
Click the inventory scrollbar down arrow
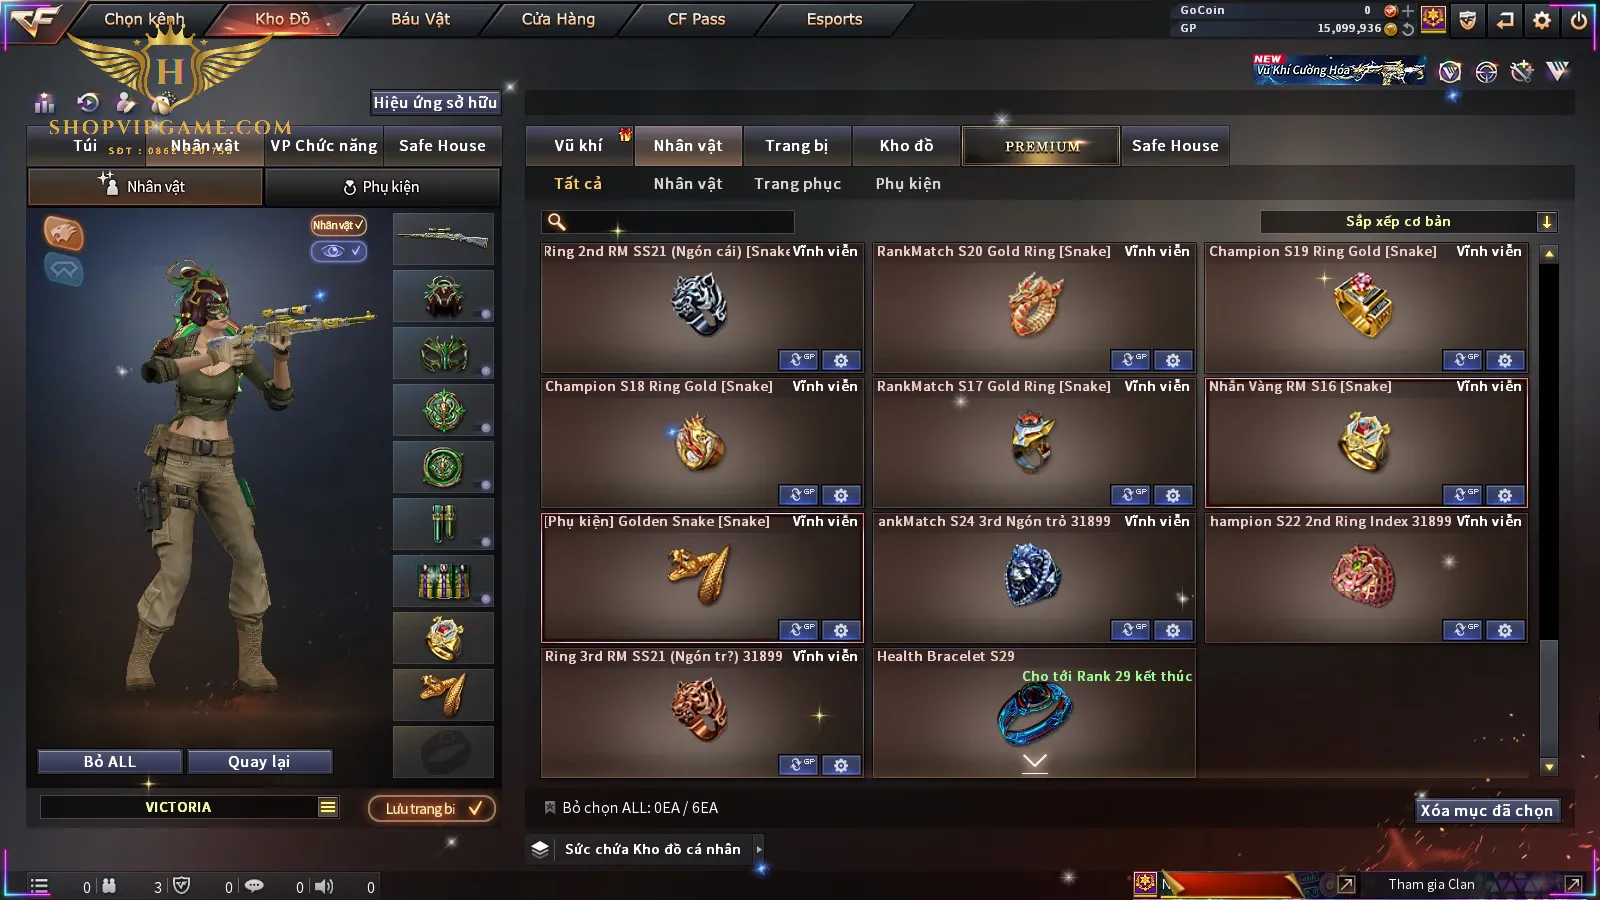point(1549,767)
